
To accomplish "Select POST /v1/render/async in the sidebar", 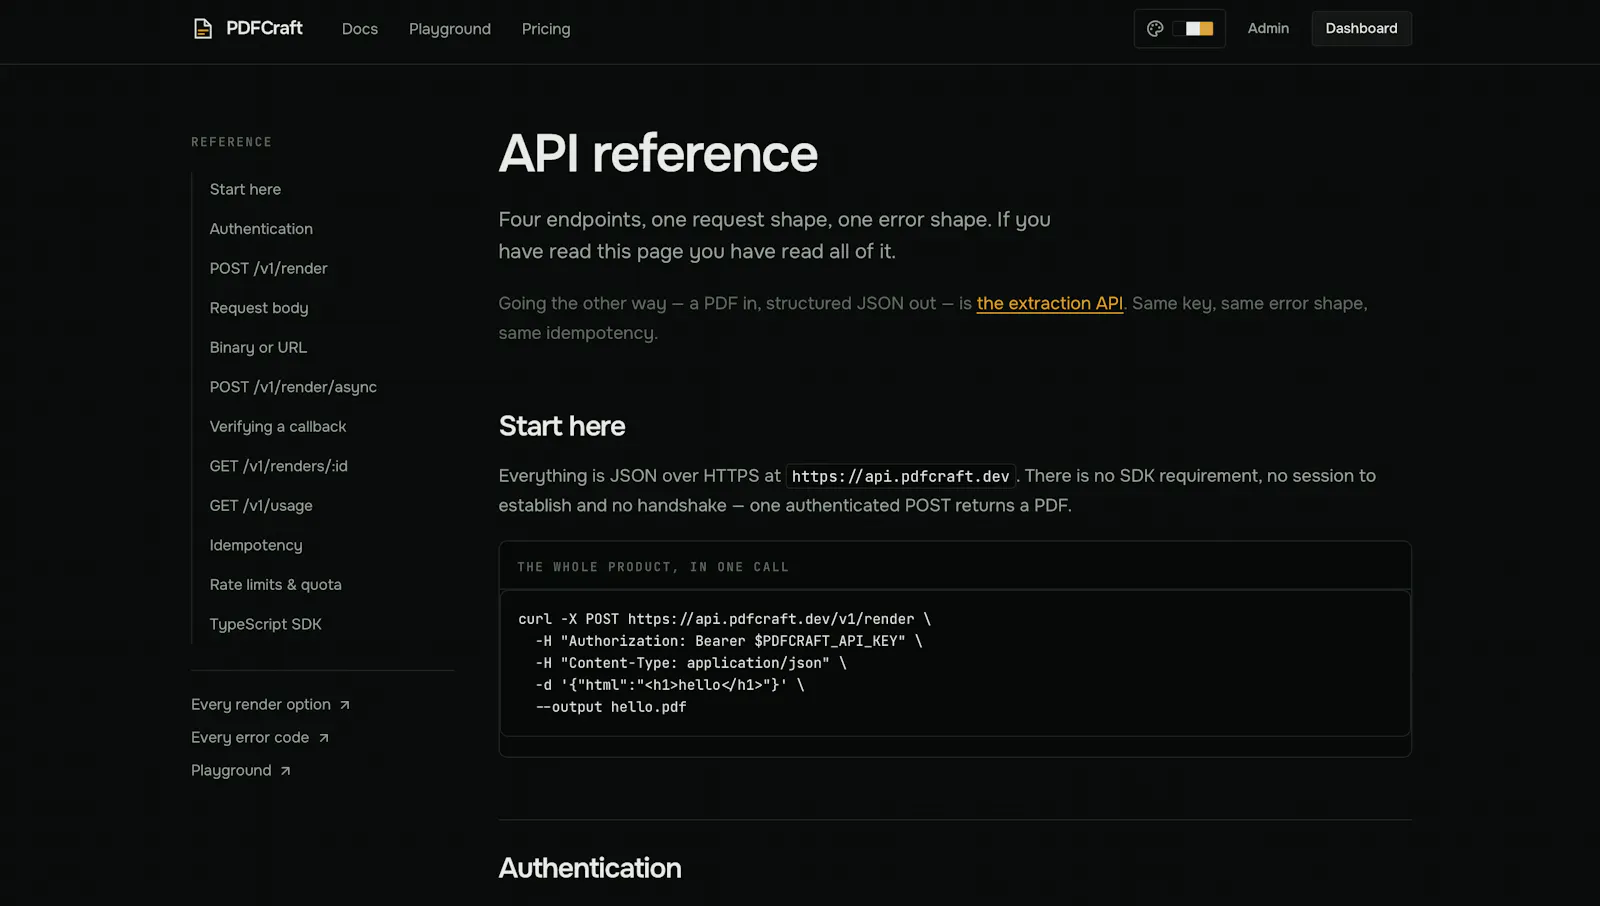I will [x=293, y=387].
